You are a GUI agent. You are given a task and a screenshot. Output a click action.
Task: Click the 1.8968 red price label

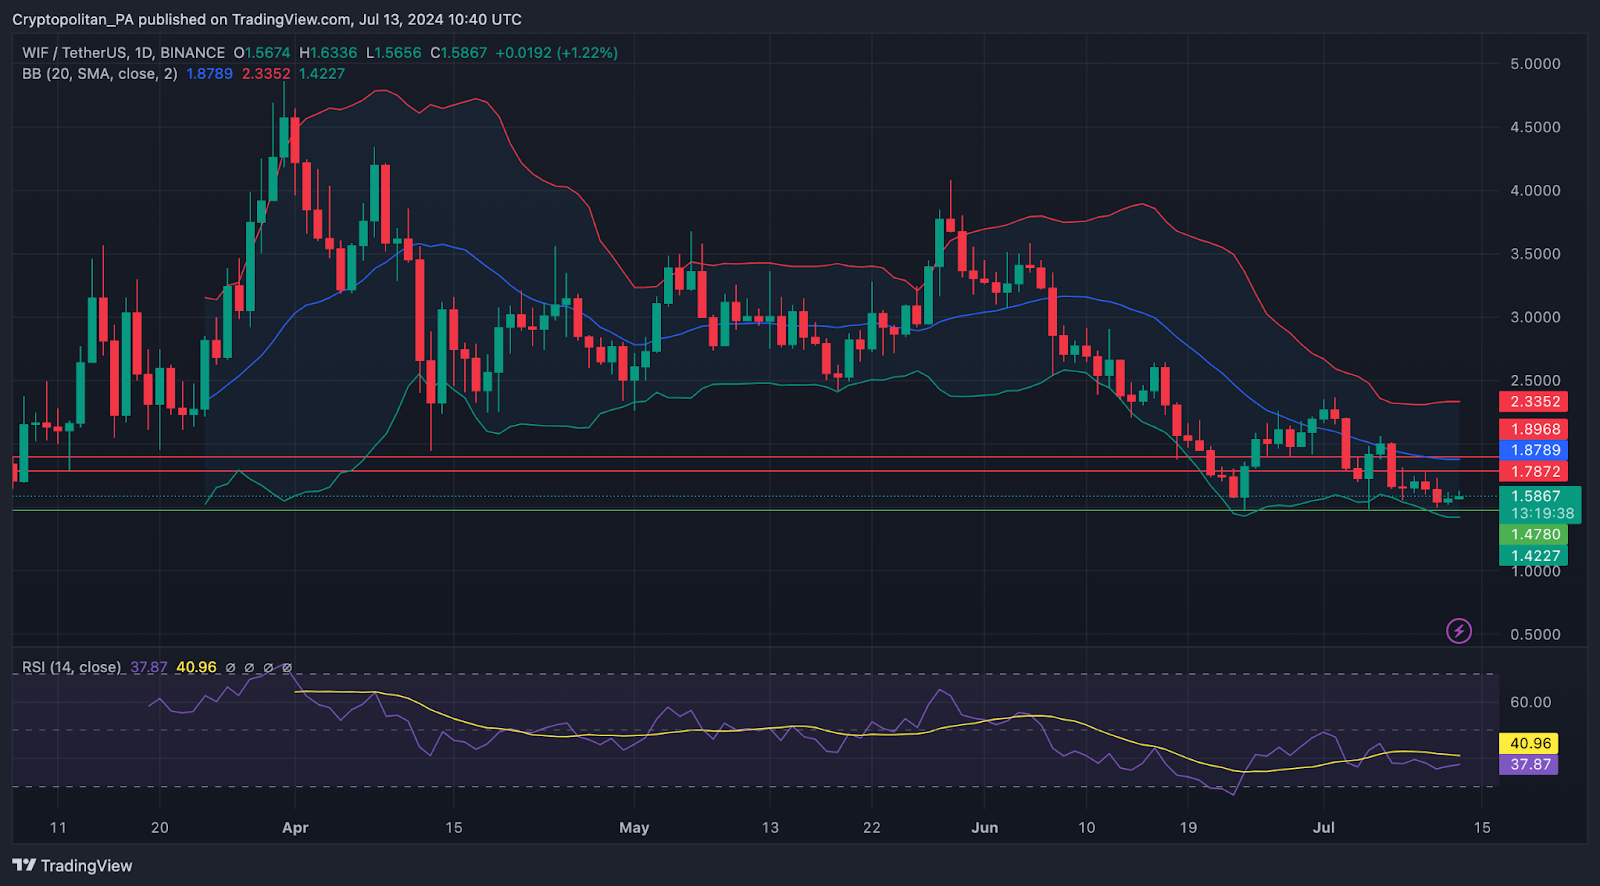(1534, 430)
